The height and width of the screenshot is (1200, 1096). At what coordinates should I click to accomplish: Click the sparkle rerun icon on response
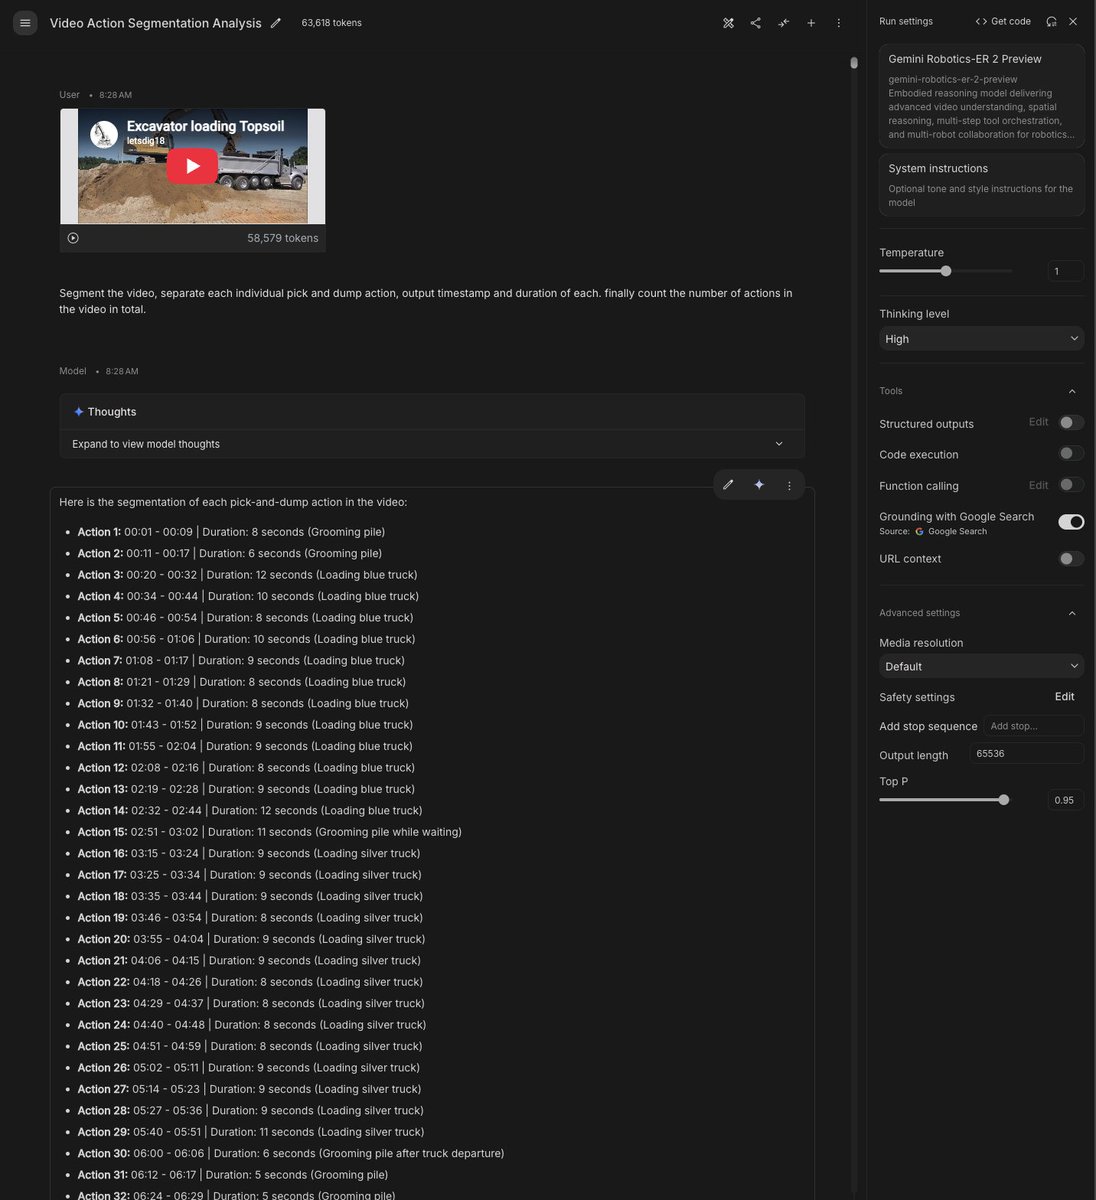click(759, 485)
